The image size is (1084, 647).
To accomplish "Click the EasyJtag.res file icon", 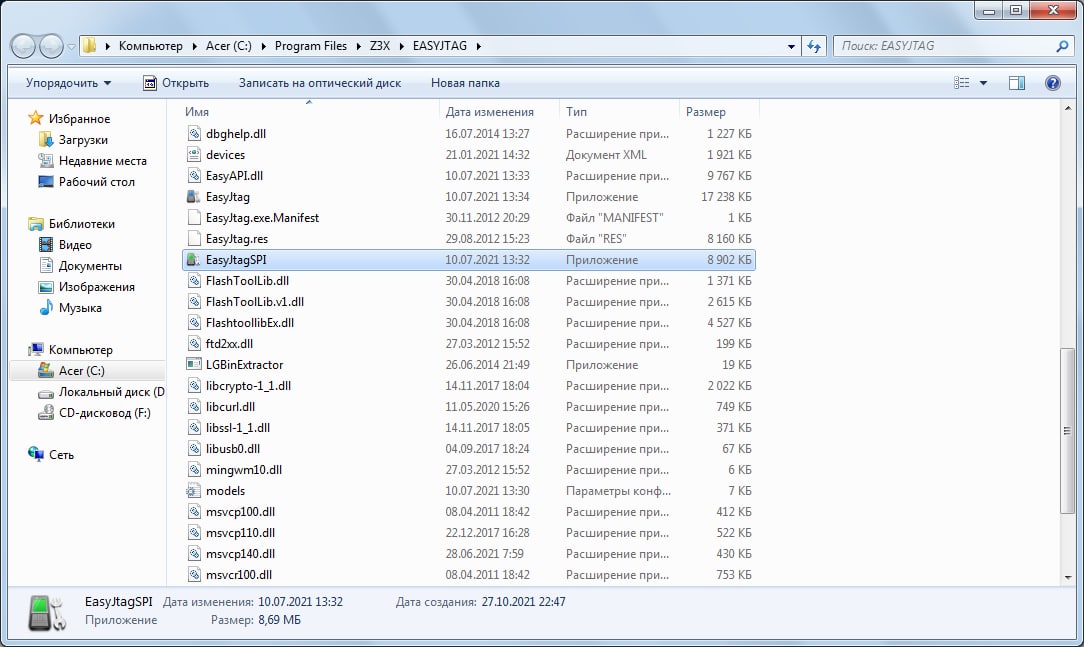I will click(x=194, y=239).
